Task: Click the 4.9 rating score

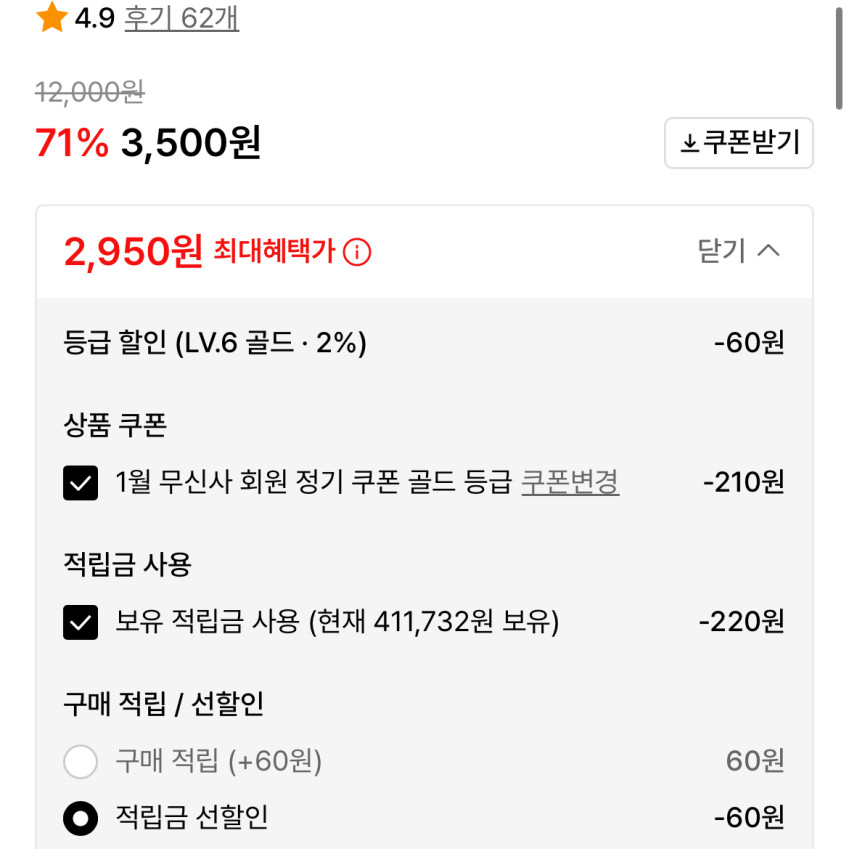Action: pyautogui.click(x=95, y=18)
